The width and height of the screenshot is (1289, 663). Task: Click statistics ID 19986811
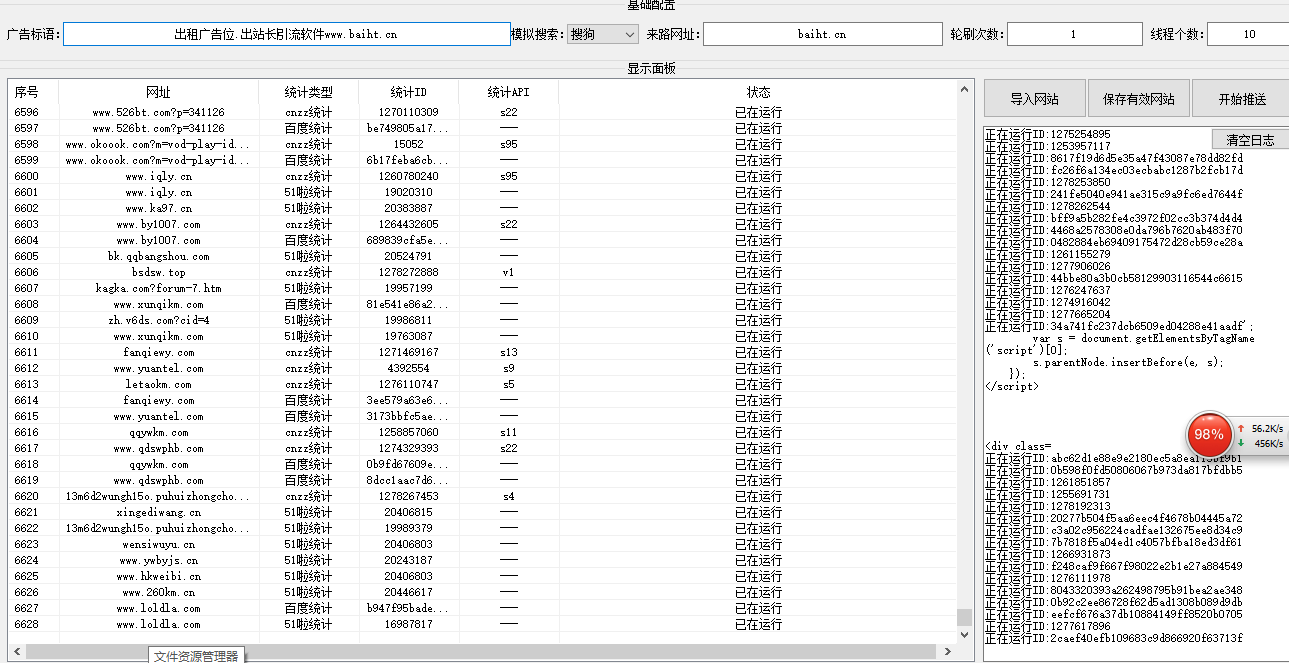408,320
